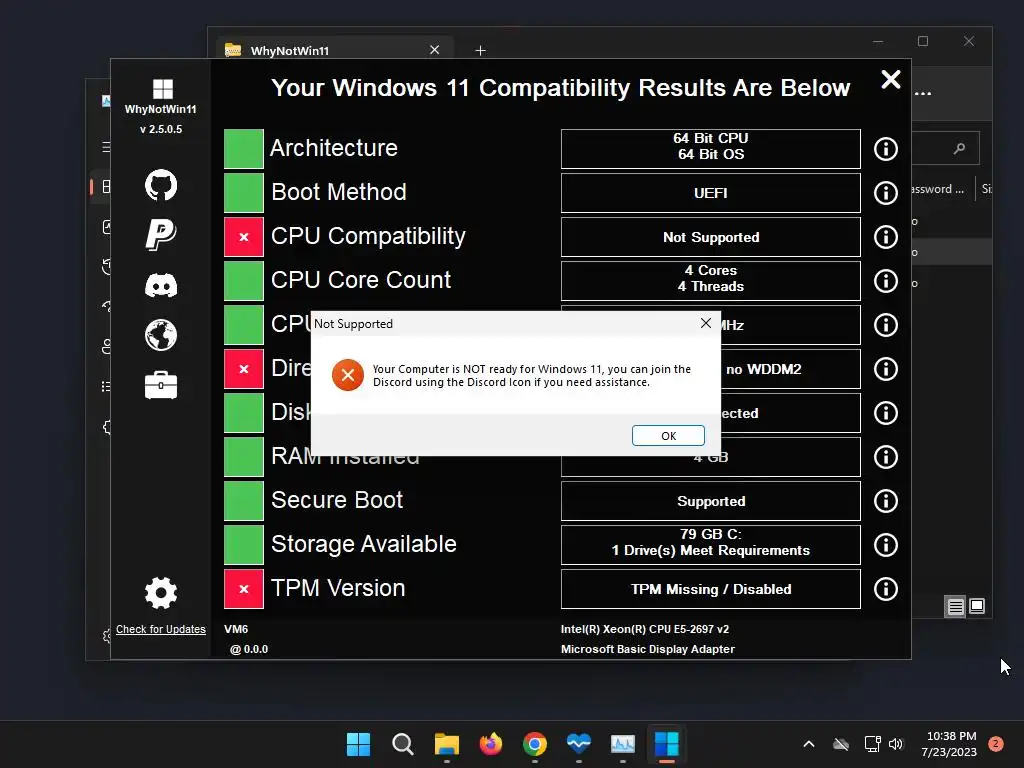Close the Not Supported dialog

point(705,323)
